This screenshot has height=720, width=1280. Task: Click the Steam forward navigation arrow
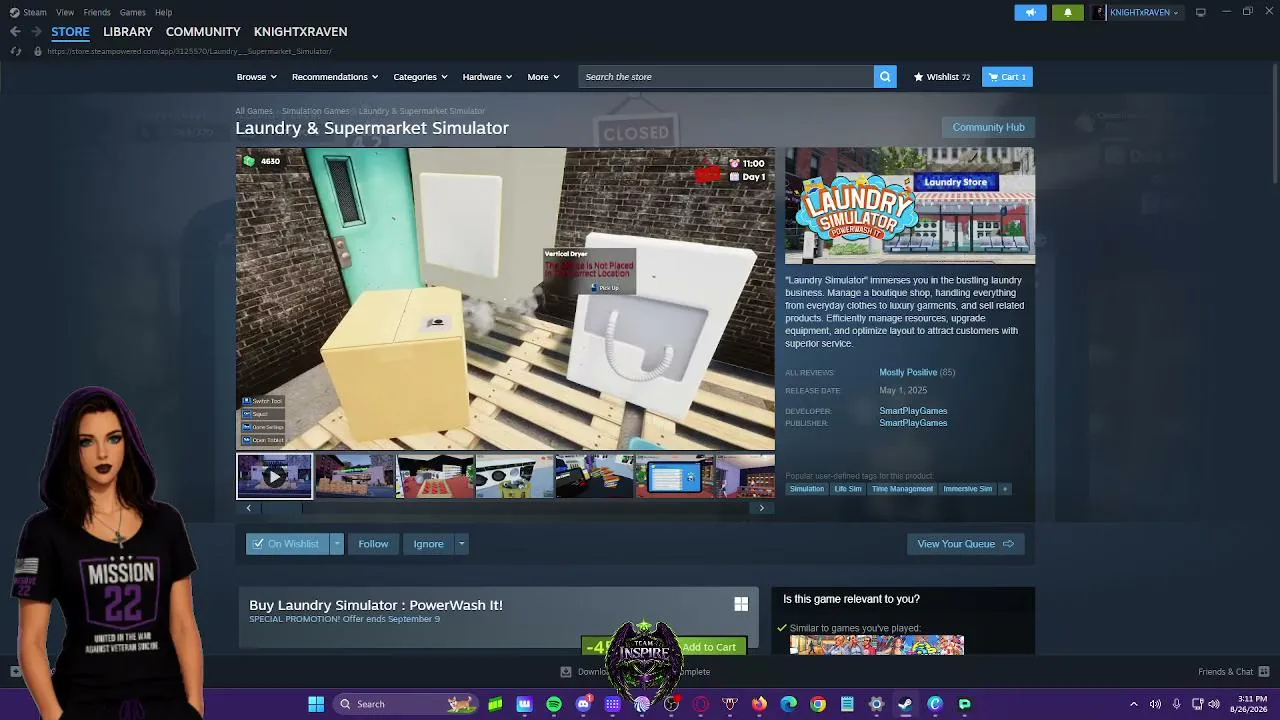point(36,32)
